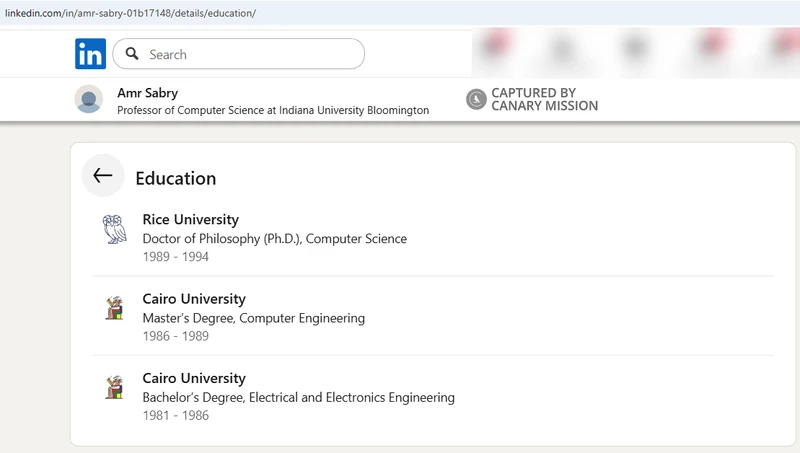The height and width of the screenshot is (453, 800).
Task: Click the linkedin.com URL in address bar
Action: [x=130, y=13]
